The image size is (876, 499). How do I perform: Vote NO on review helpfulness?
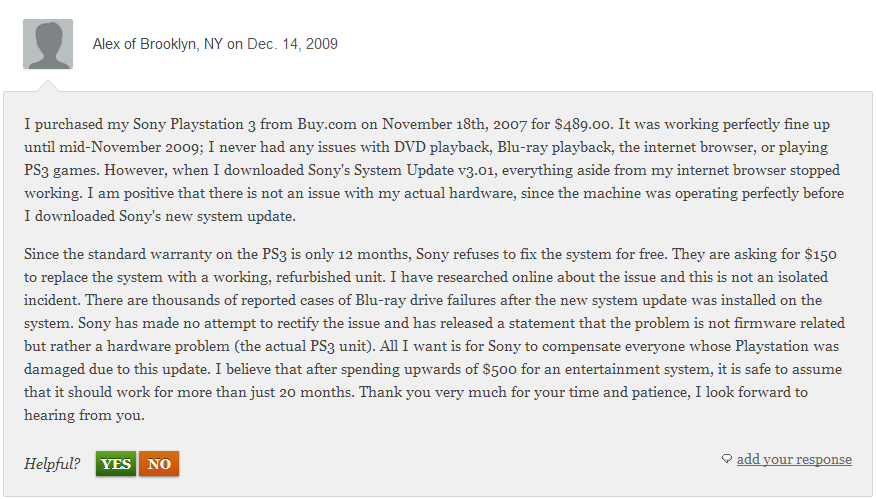(x=159, y=464)
